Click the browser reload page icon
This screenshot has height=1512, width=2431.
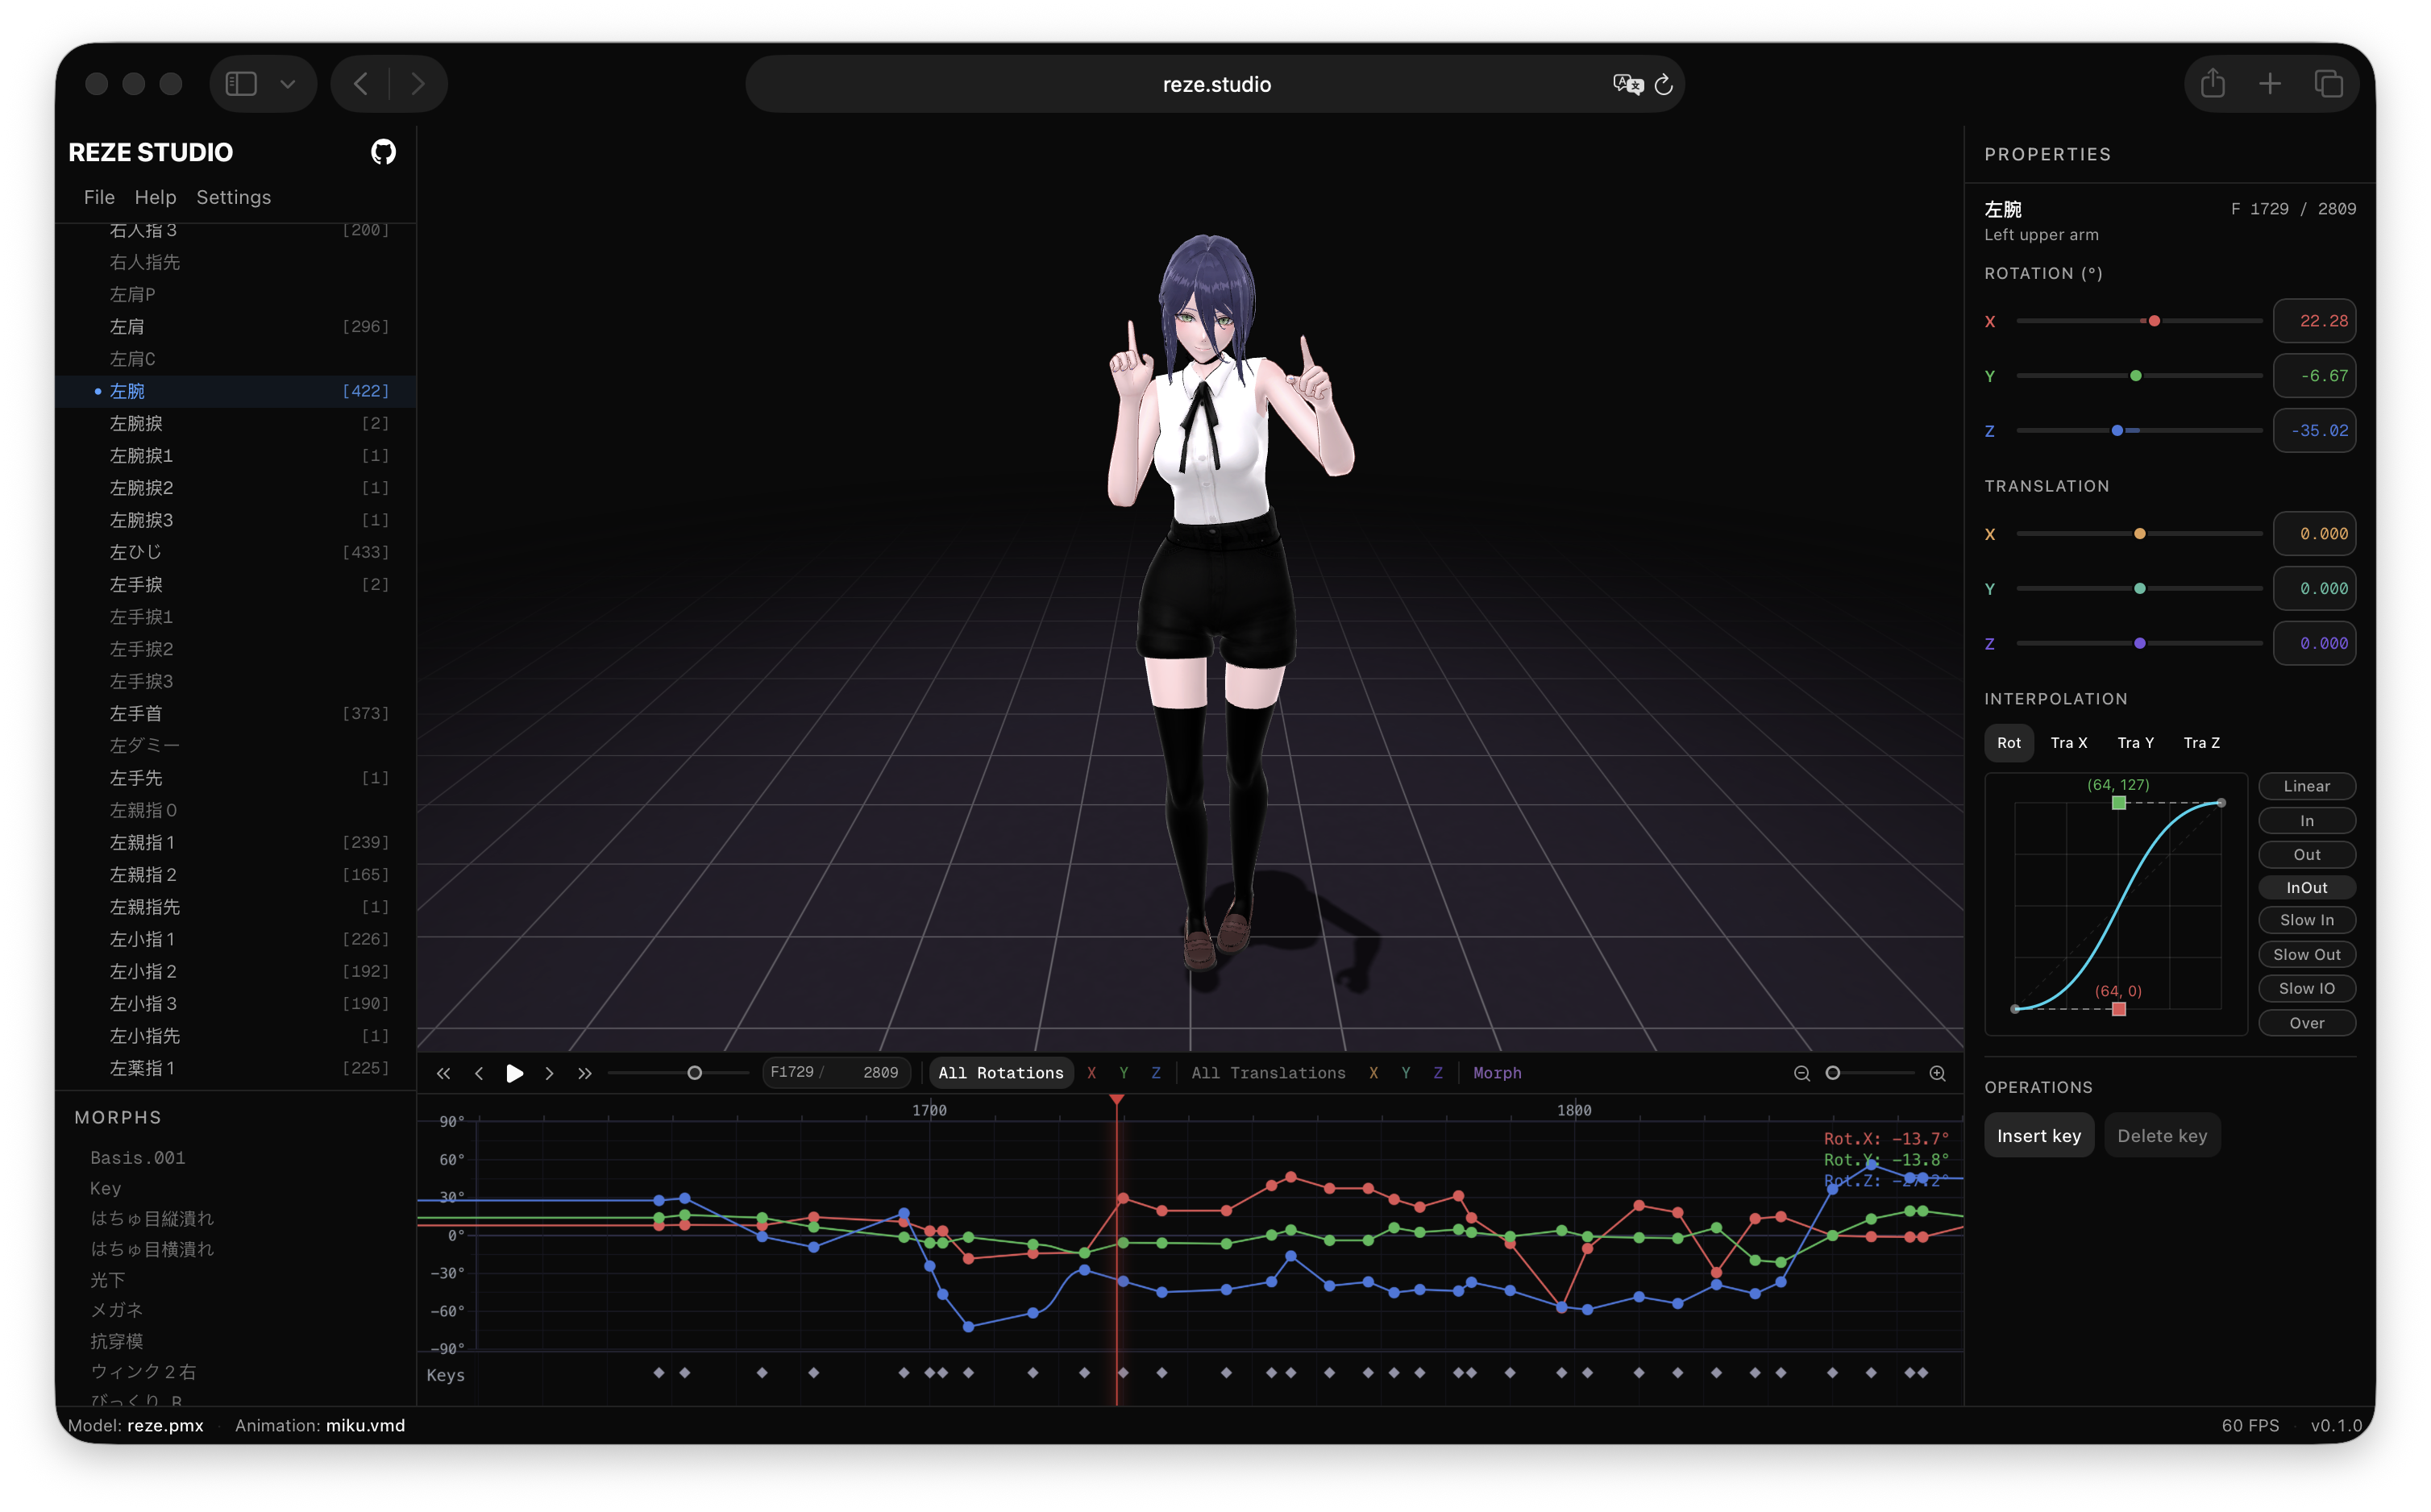coord(1663,85)
